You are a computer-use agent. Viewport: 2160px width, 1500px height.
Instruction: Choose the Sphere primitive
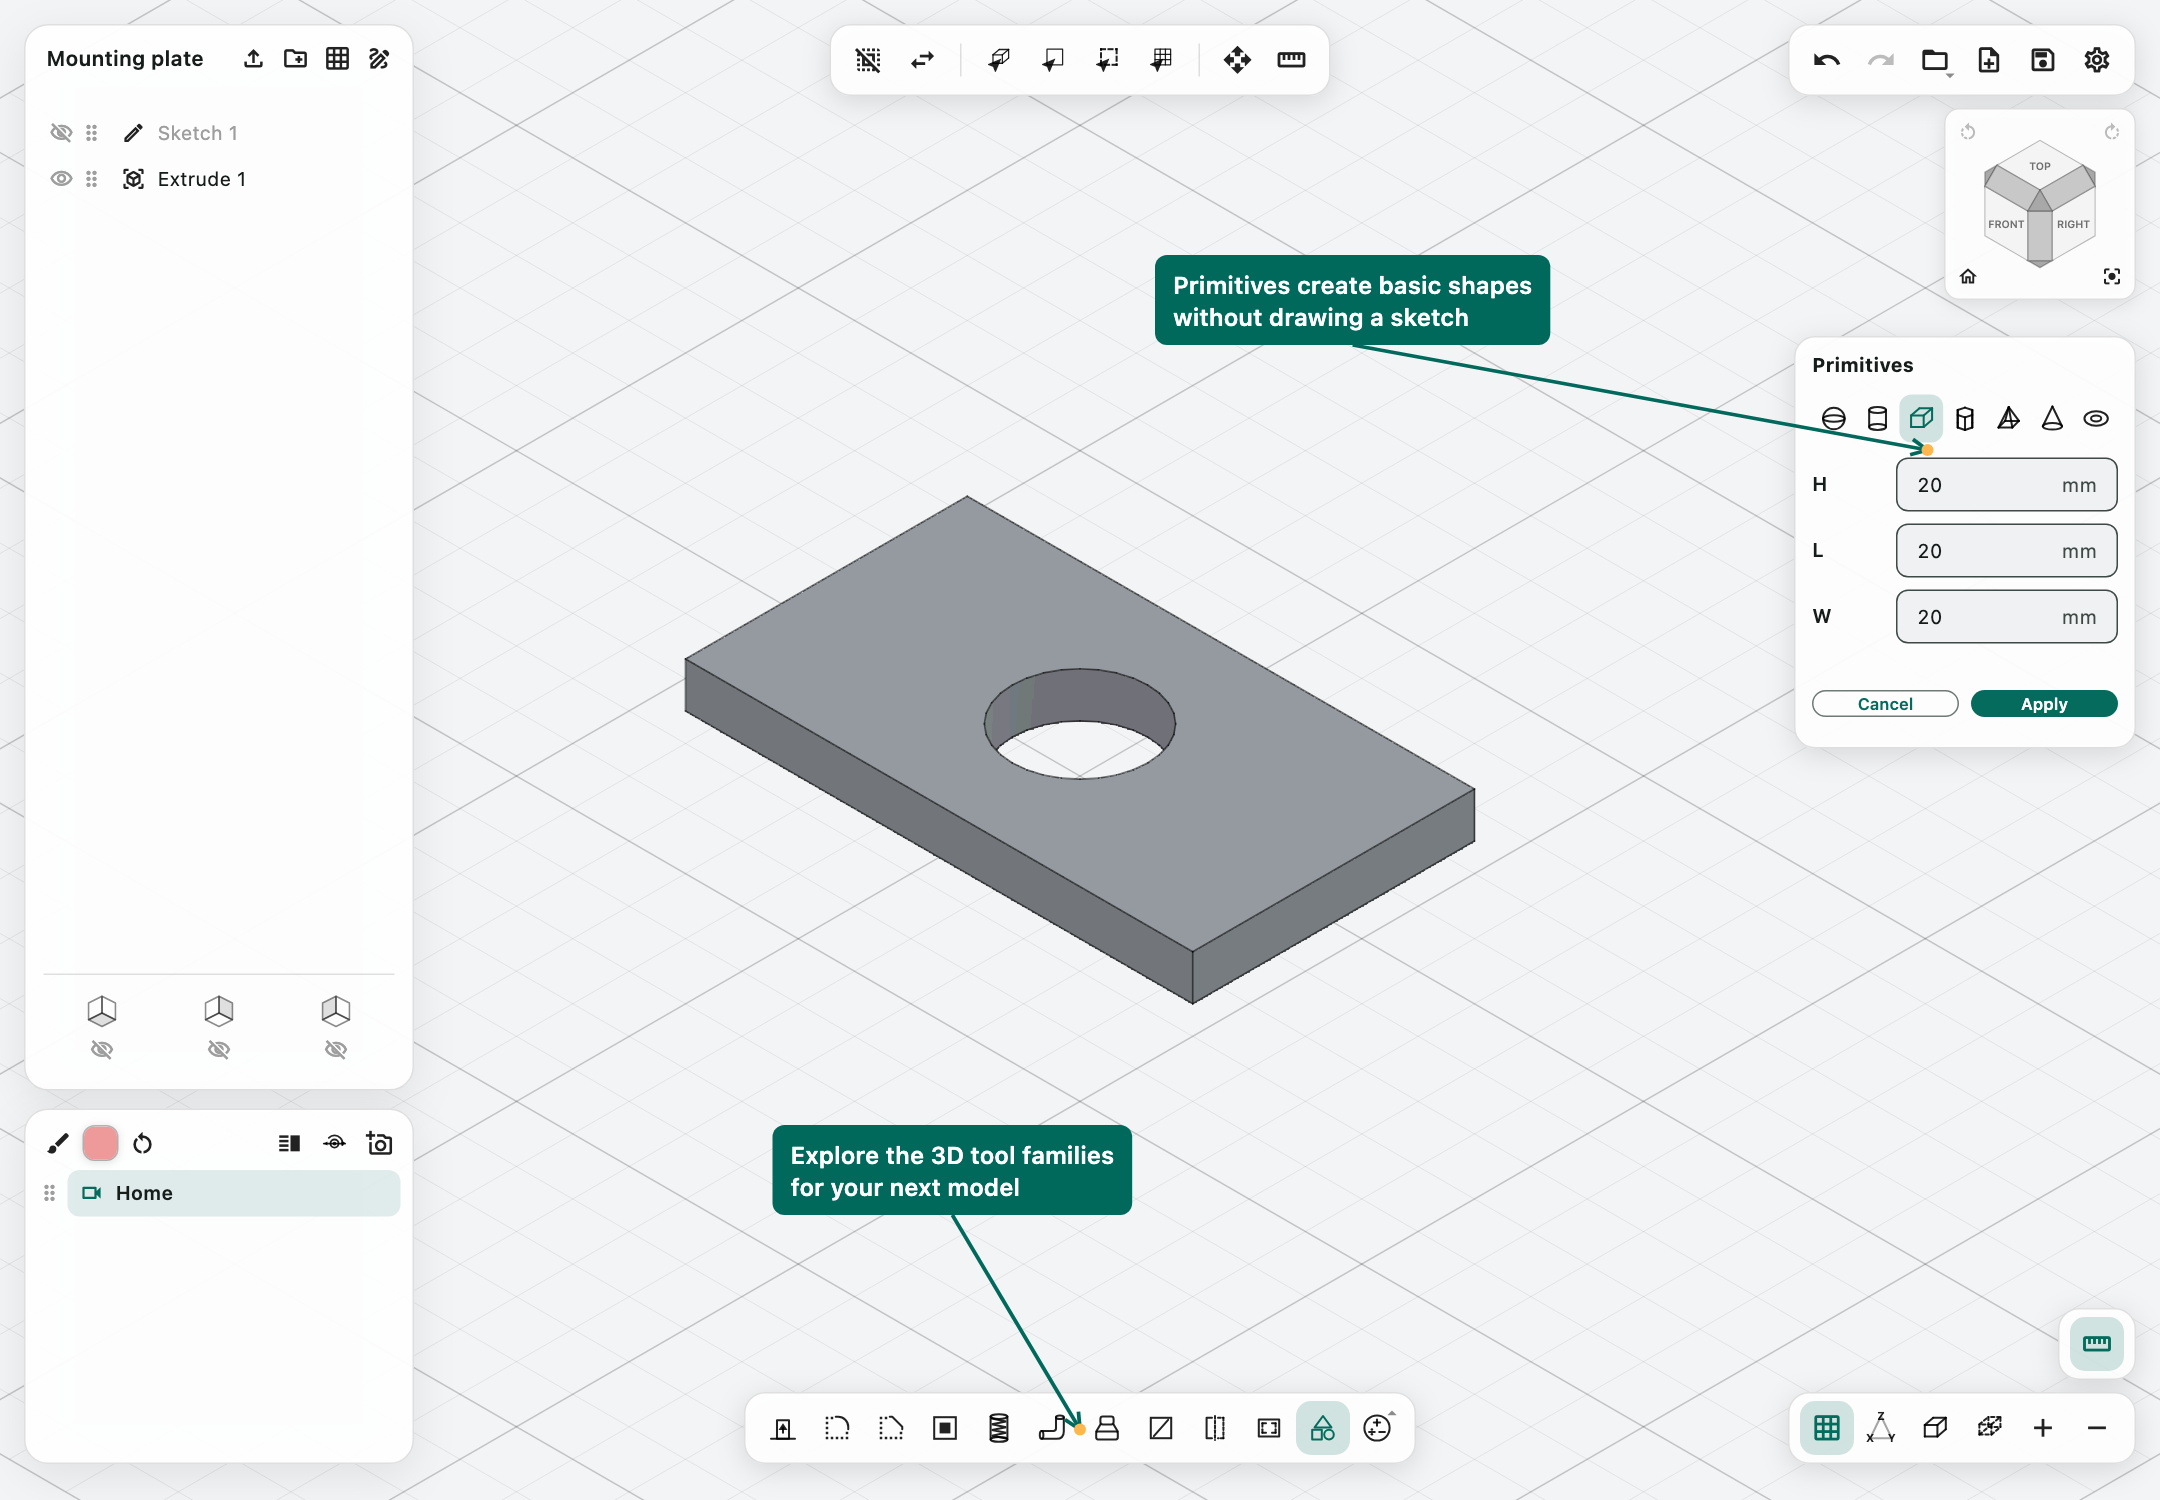(x=1833, y=418)
